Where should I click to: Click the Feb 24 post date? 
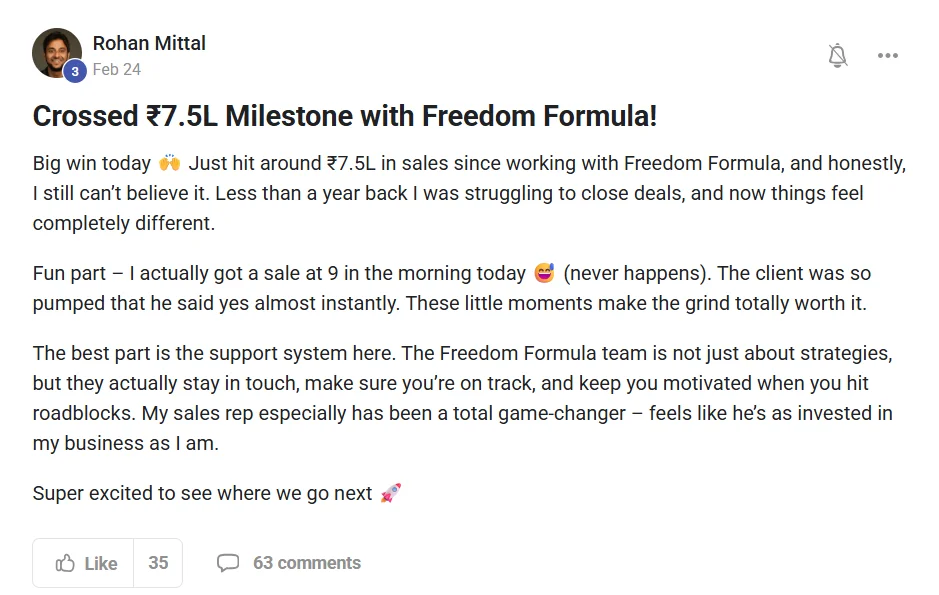117,69
